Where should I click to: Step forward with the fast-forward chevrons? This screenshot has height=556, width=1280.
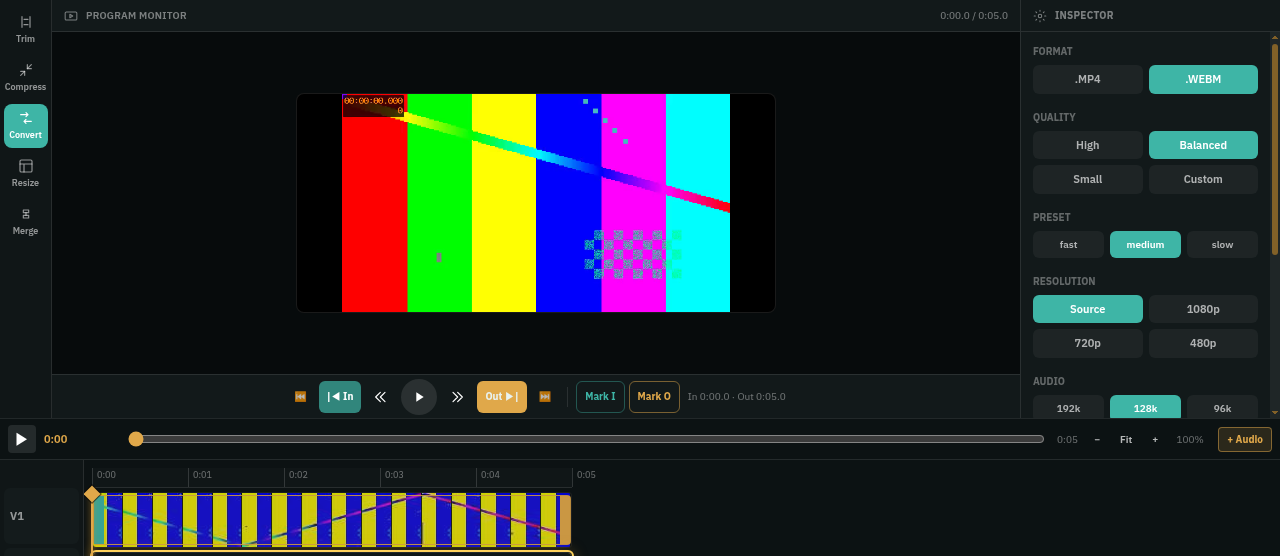point(457,397)
